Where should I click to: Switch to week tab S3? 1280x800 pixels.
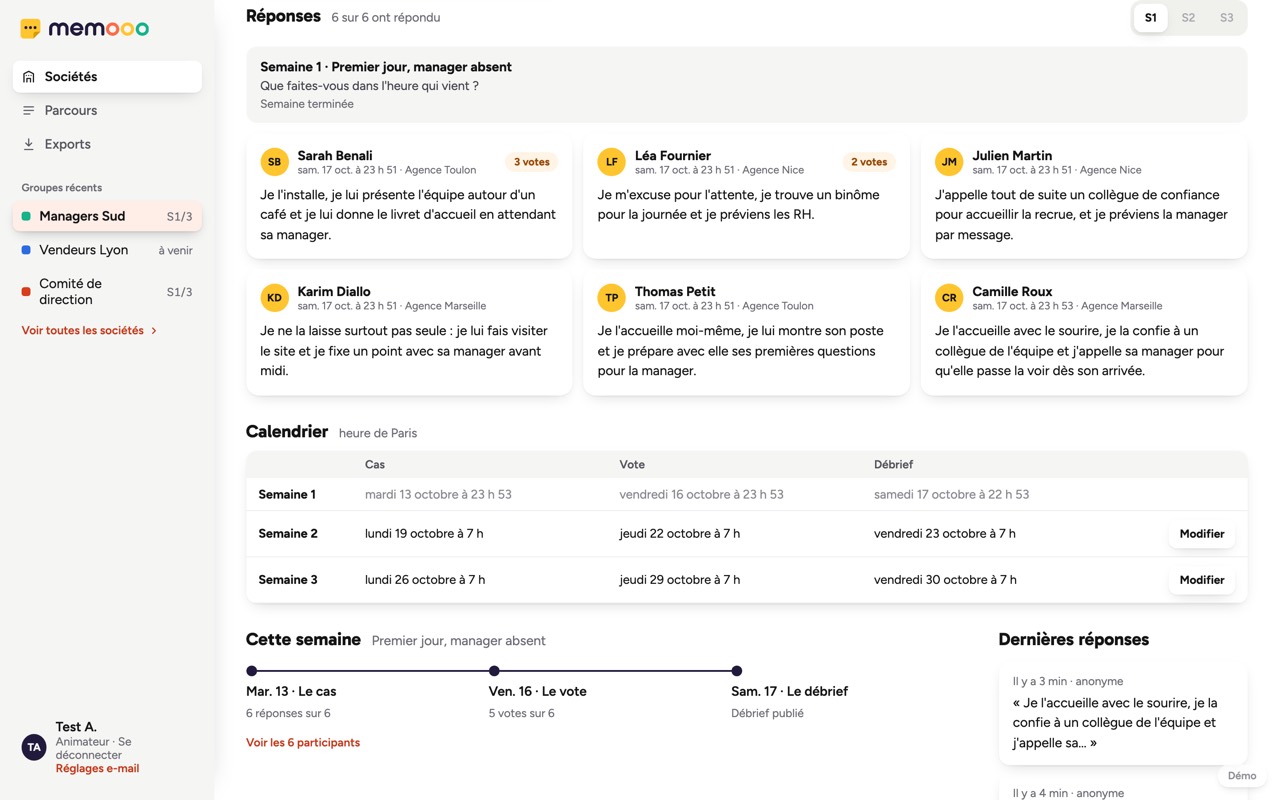point(1226,18)
